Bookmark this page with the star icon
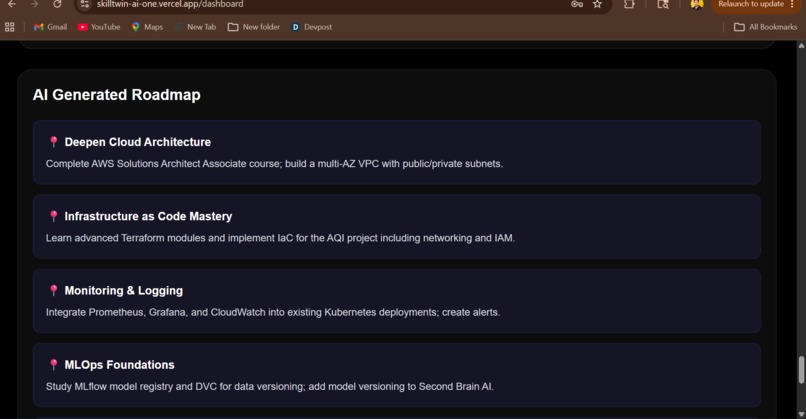This screenshot has width=806, height=419. [597, 4]
